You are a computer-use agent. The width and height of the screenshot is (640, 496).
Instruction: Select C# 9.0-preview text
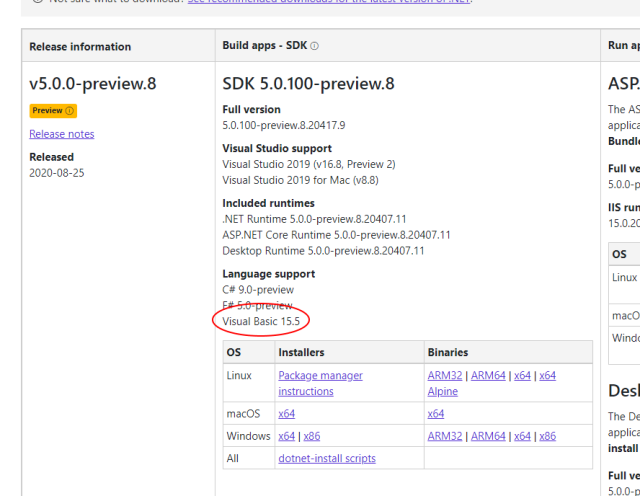coord(258,290)
